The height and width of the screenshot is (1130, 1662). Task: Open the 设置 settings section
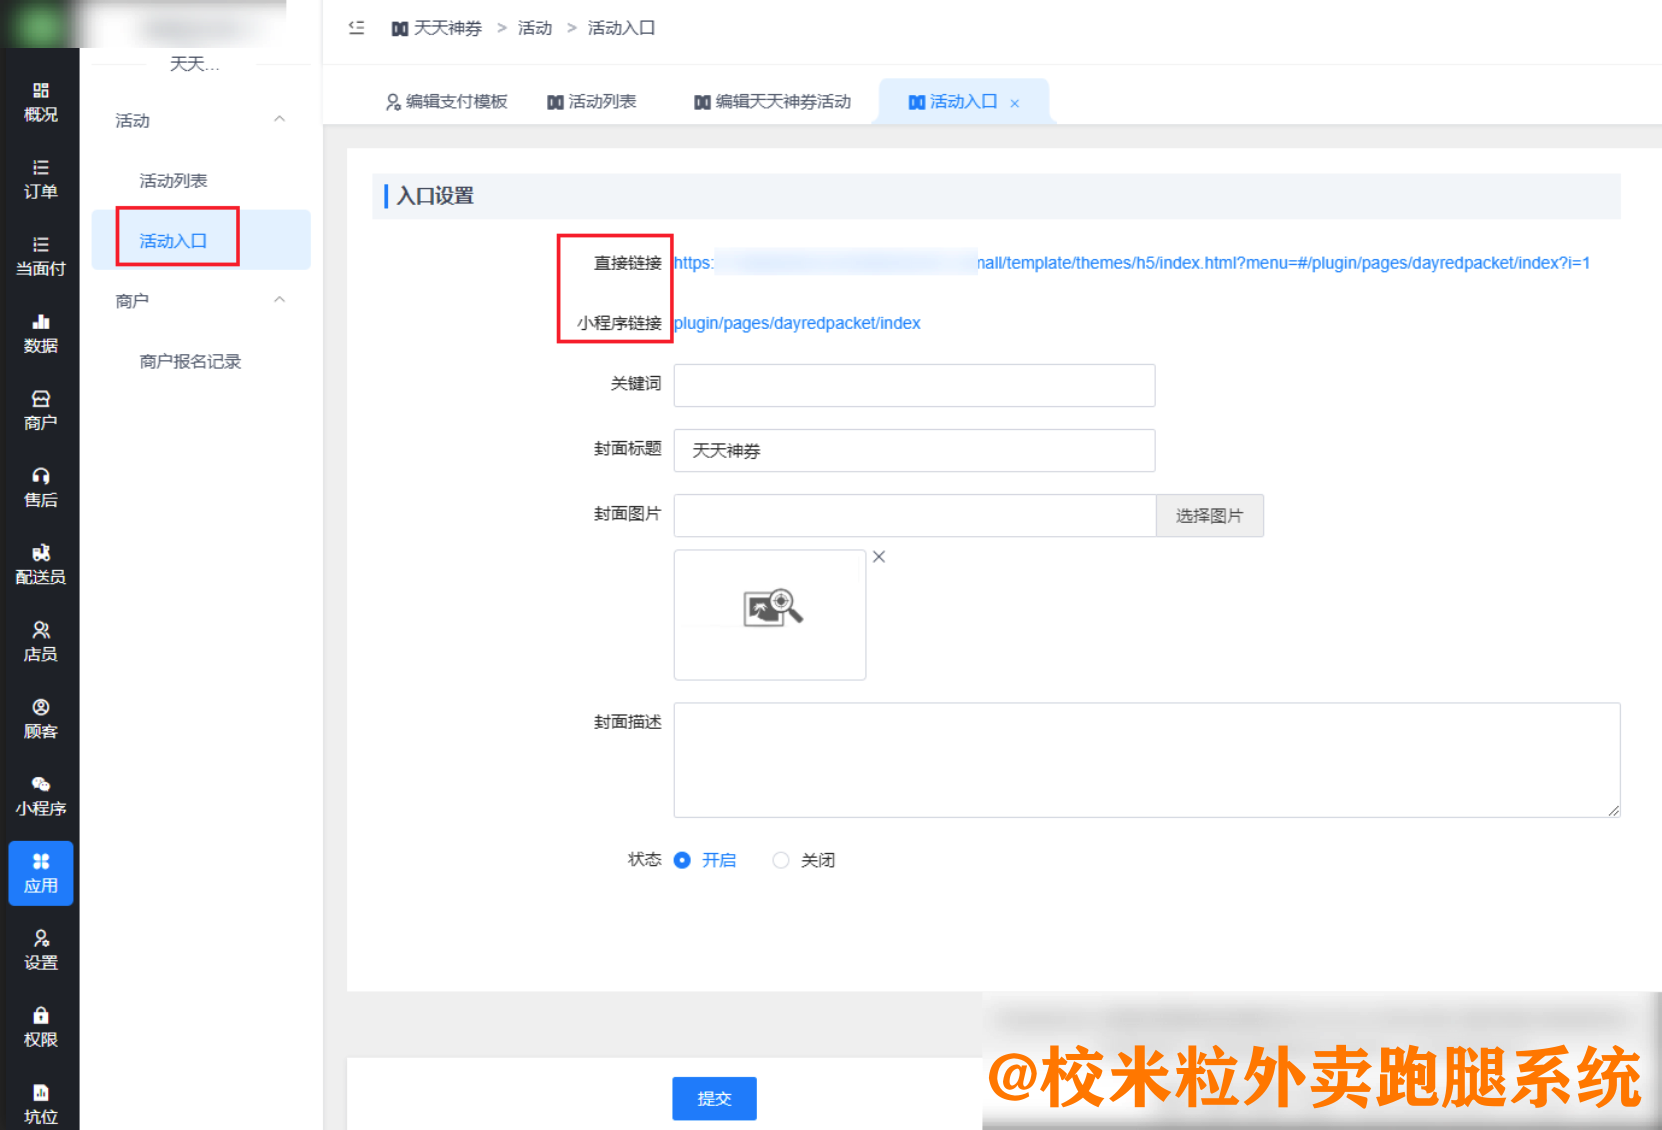click(x=40, y=948)
